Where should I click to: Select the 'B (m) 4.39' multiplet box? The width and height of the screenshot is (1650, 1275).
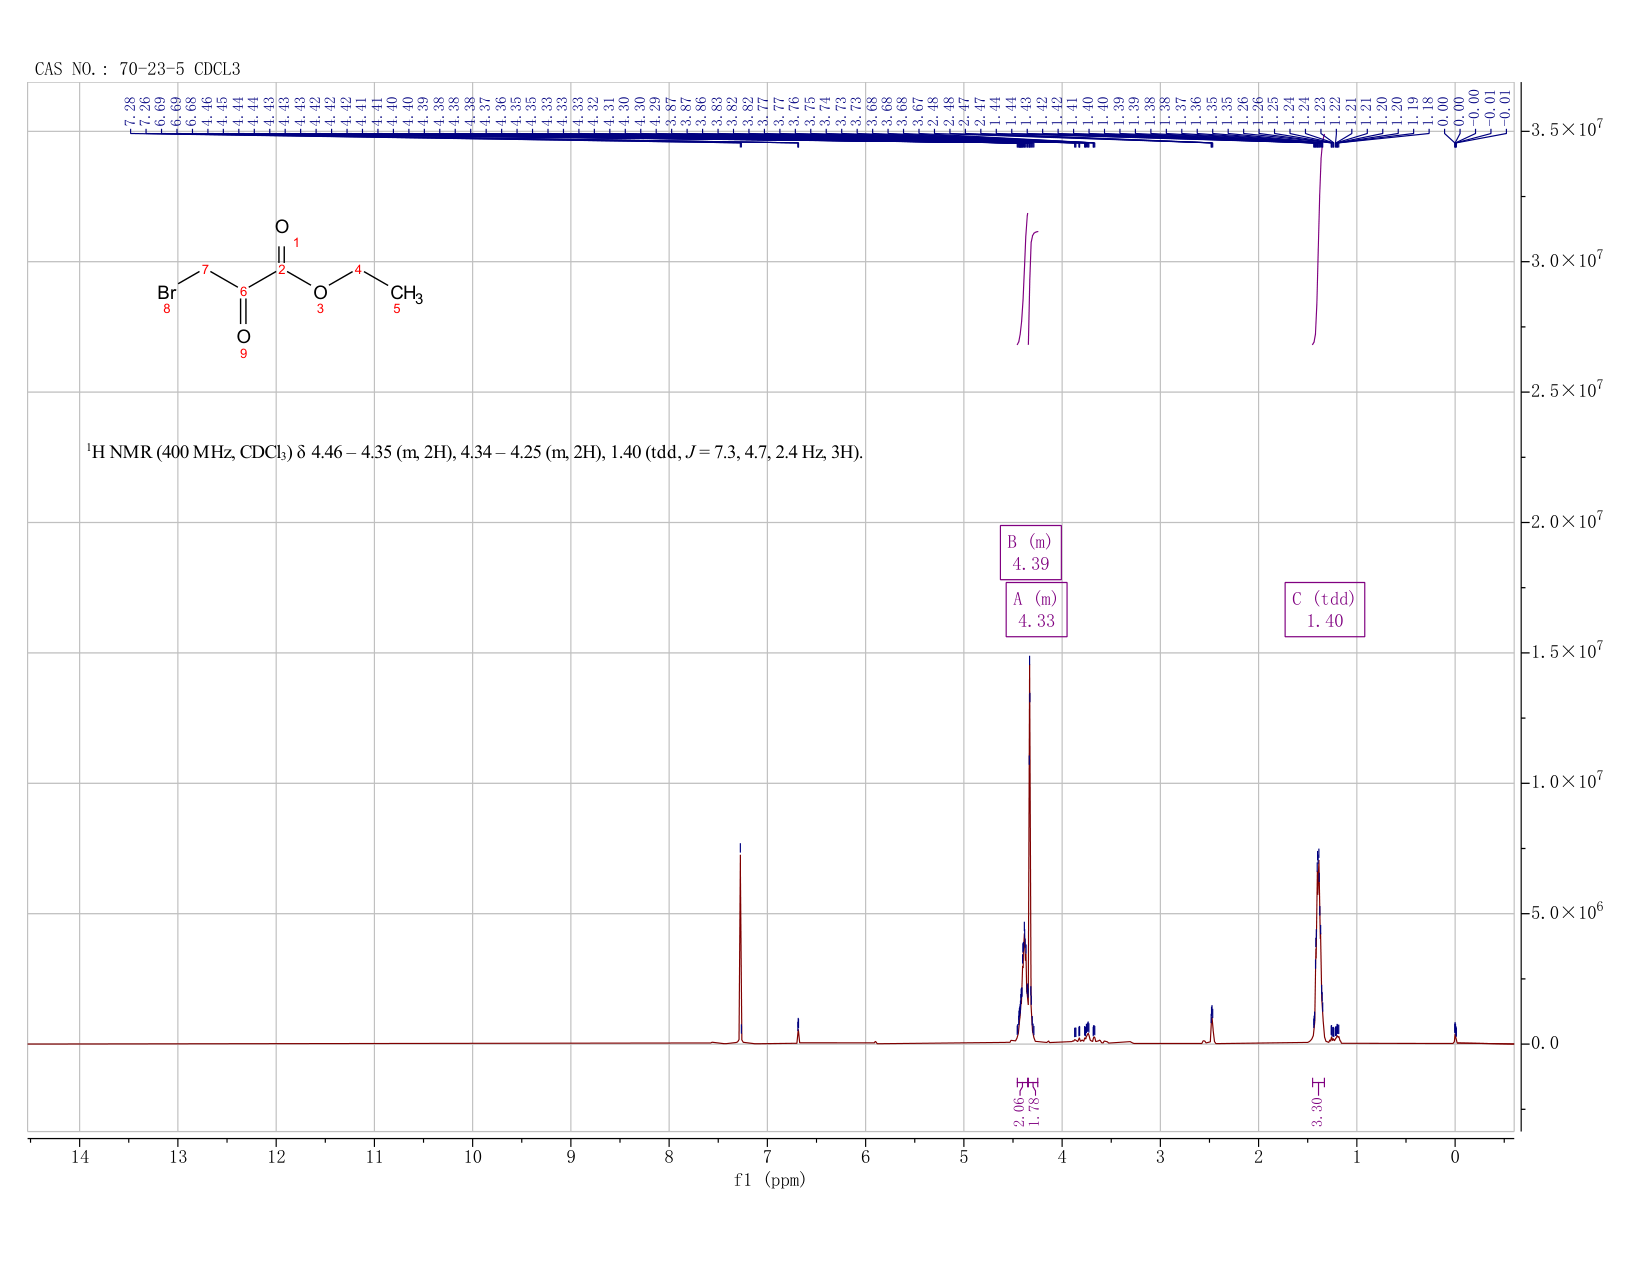click(x=1031, y=553)
